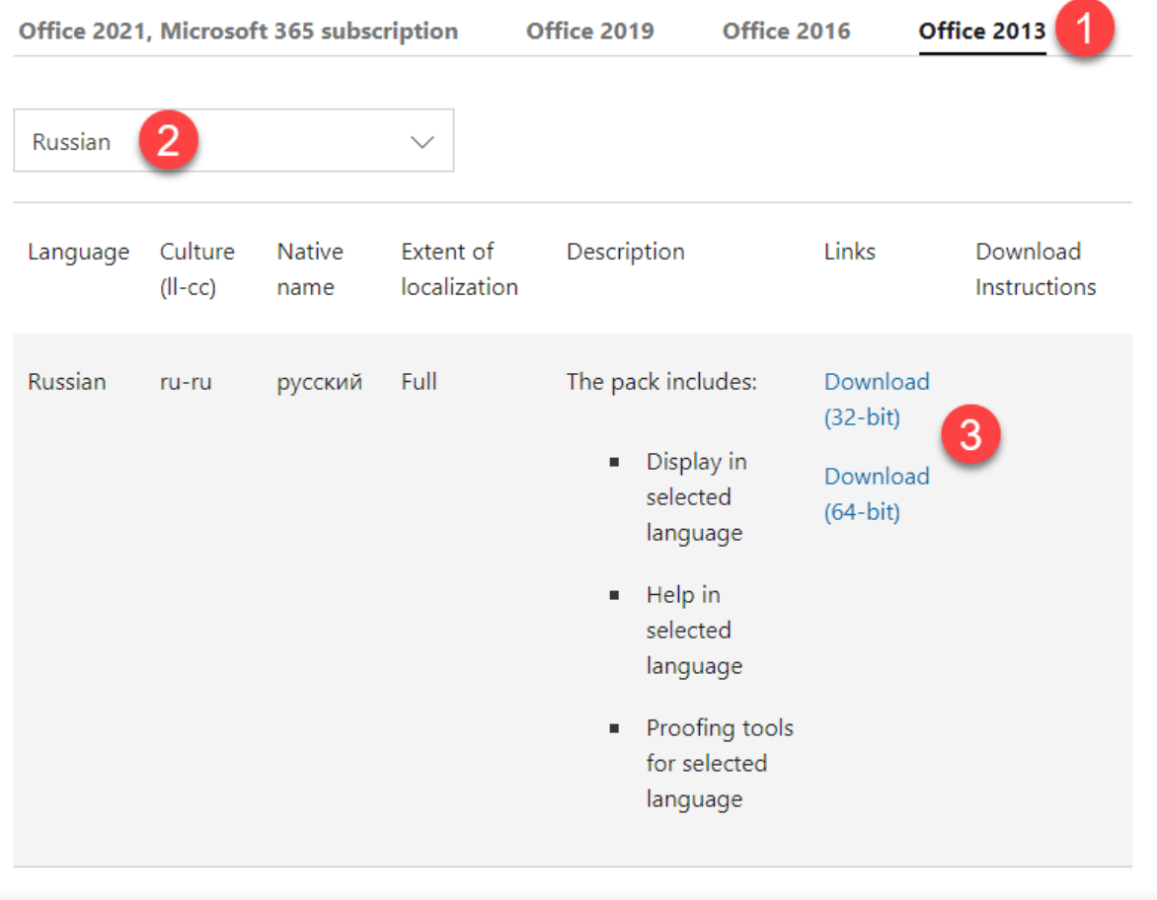
Task: Click the Links column header
Action: (x=849, y=252)
